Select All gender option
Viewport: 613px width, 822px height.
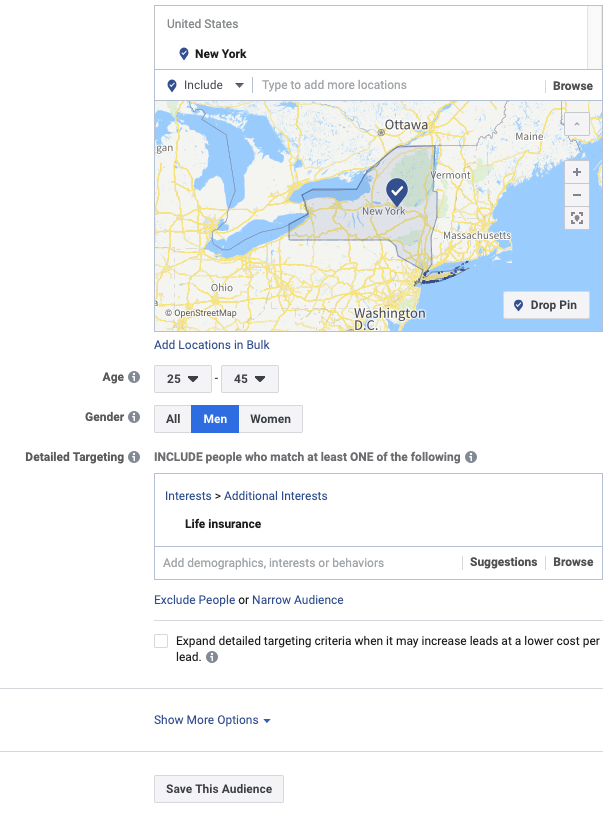click(173, 419)
